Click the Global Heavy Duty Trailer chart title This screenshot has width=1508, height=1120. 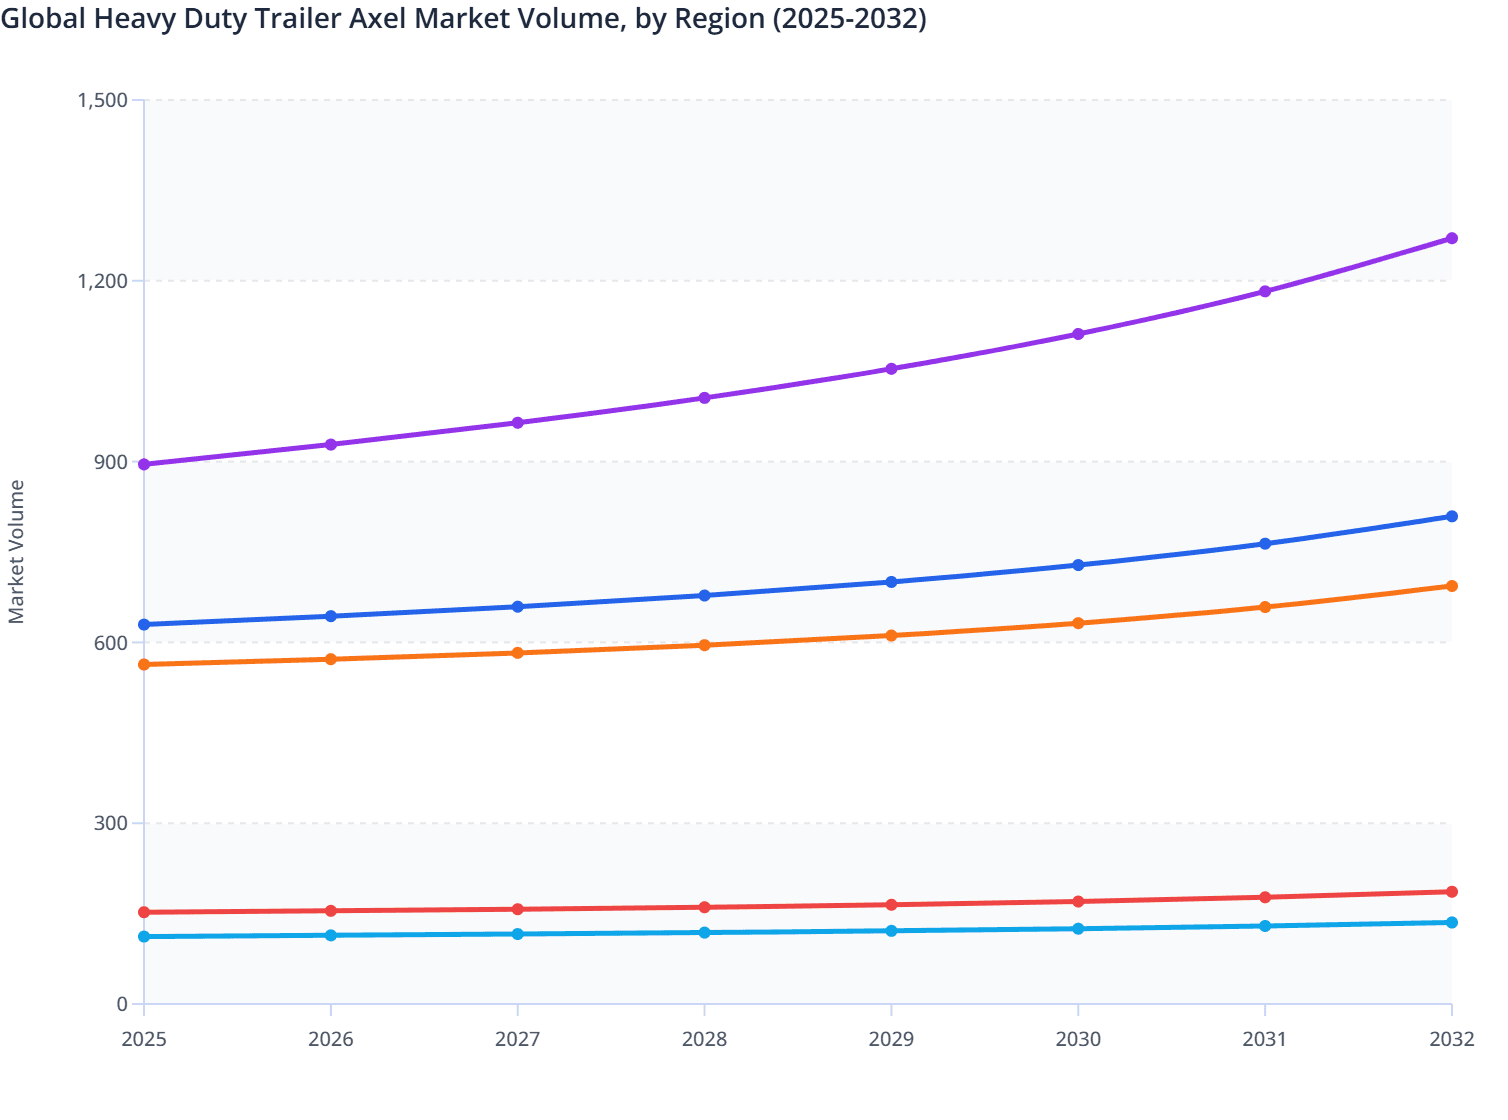[463, 18]
